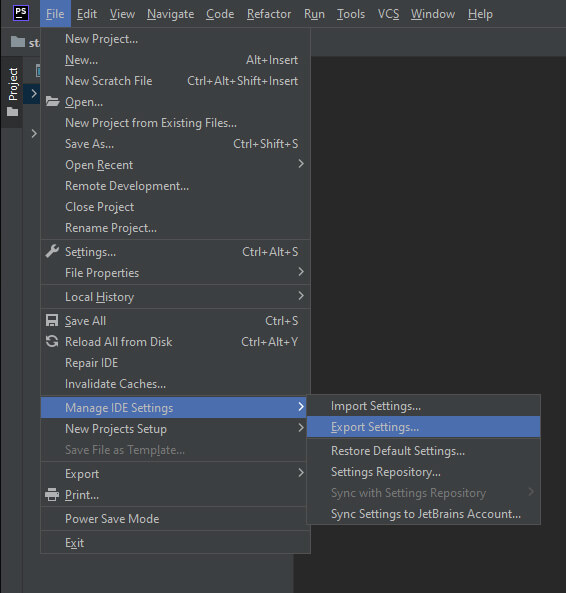Screen dimensions: 566x593
Task: Expand Sync with Settings Repository arrow
Action: pyautogui.click(x=531, y=492)
